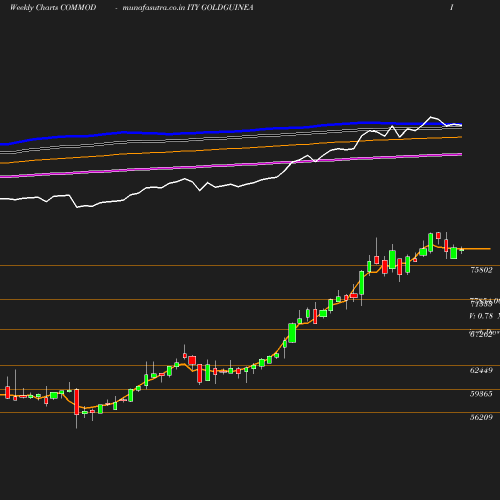Click the 75802 price level label
Screen dimensions: 500x500
coord(481,270)
